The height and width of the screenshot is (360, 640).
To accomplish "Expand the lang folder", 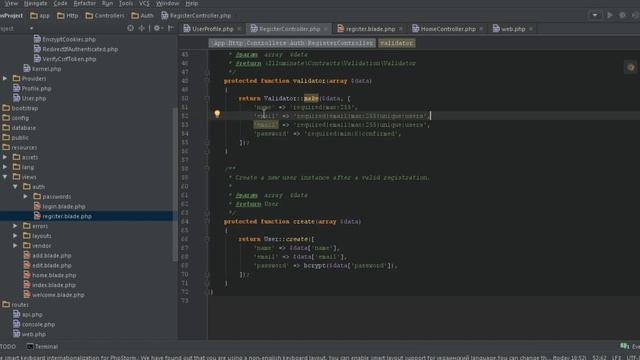I will click(5, 167).
